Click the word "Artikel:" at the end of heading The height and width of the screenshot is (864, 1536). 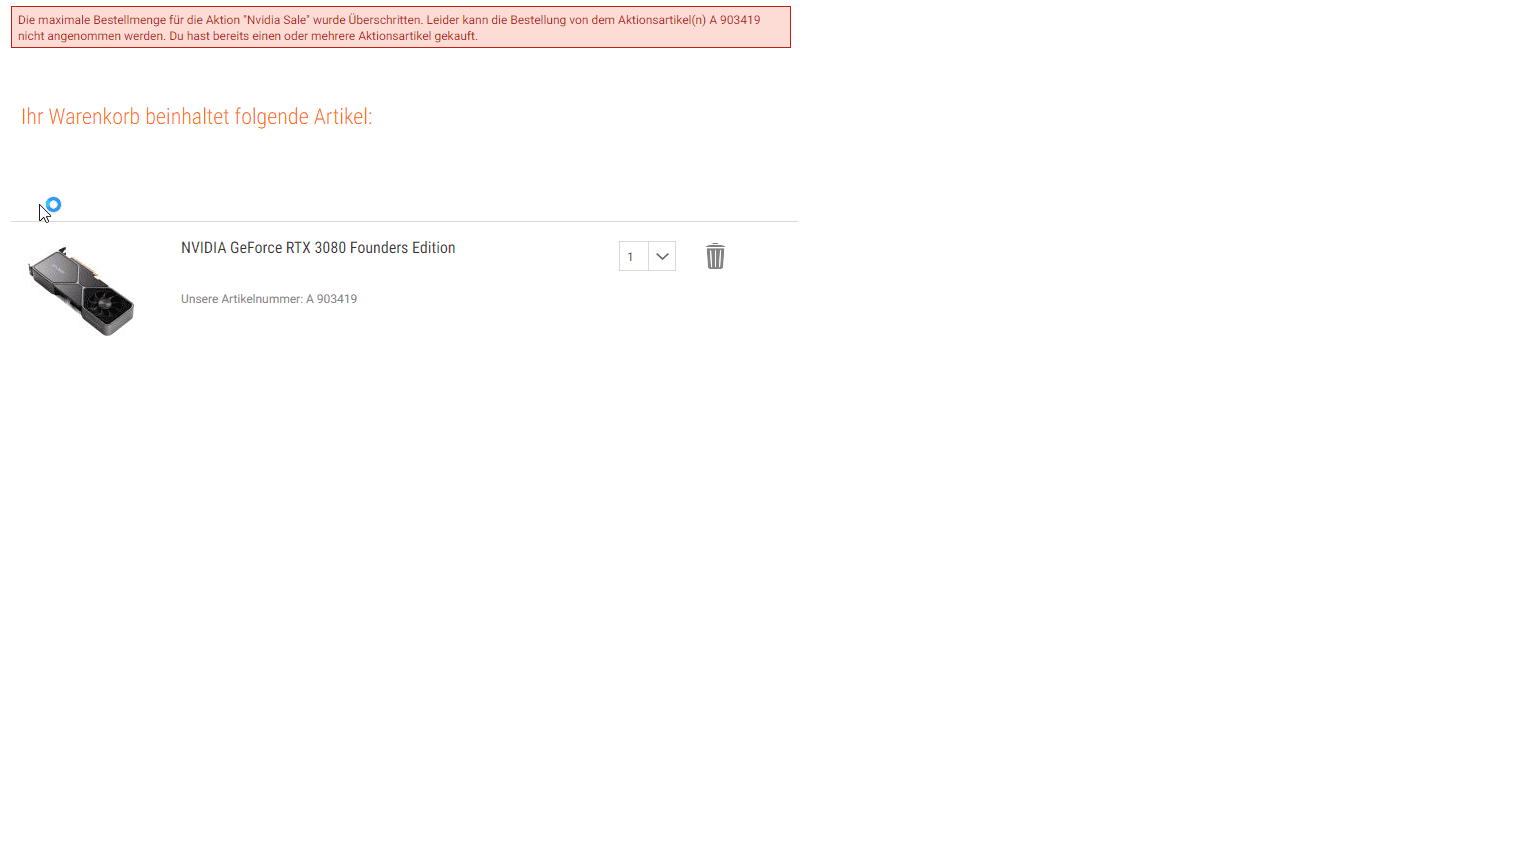(343, 116)
